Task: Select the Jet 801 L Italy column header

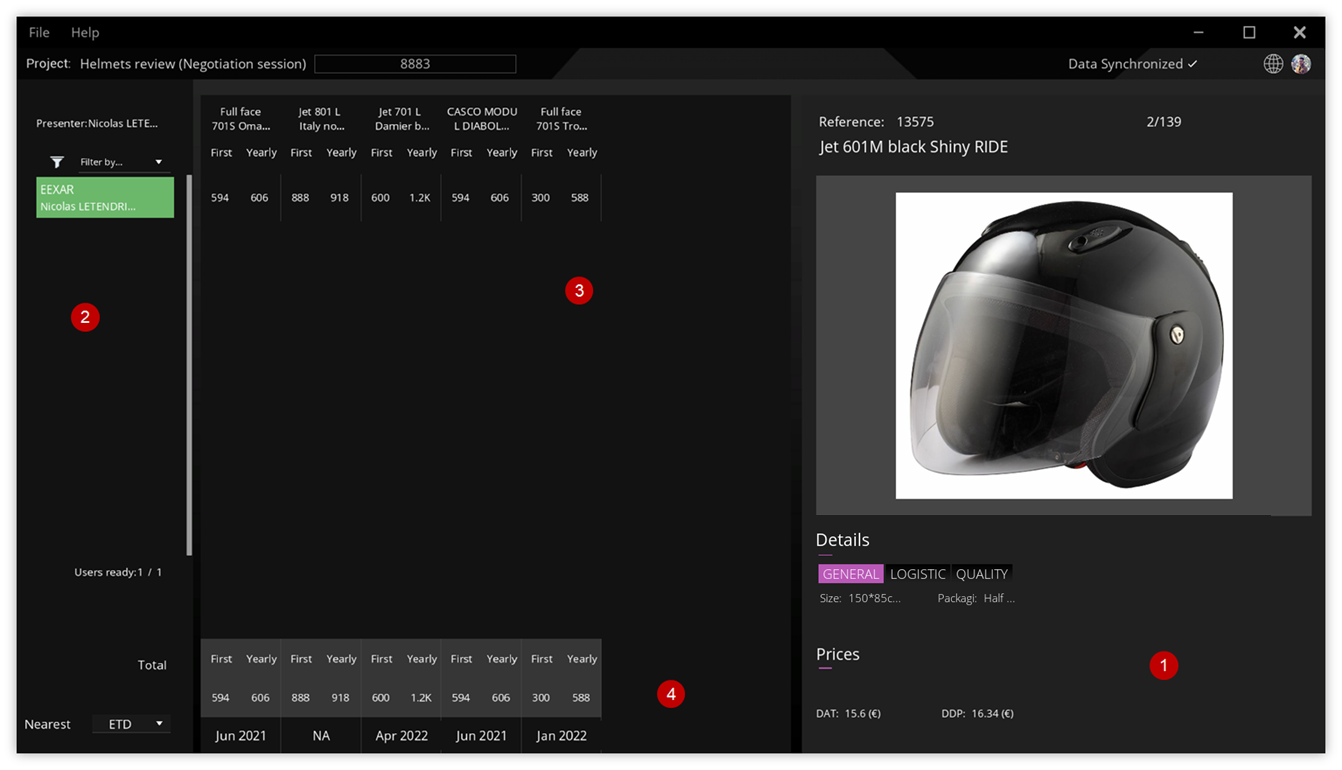Action: pos(321,119)
